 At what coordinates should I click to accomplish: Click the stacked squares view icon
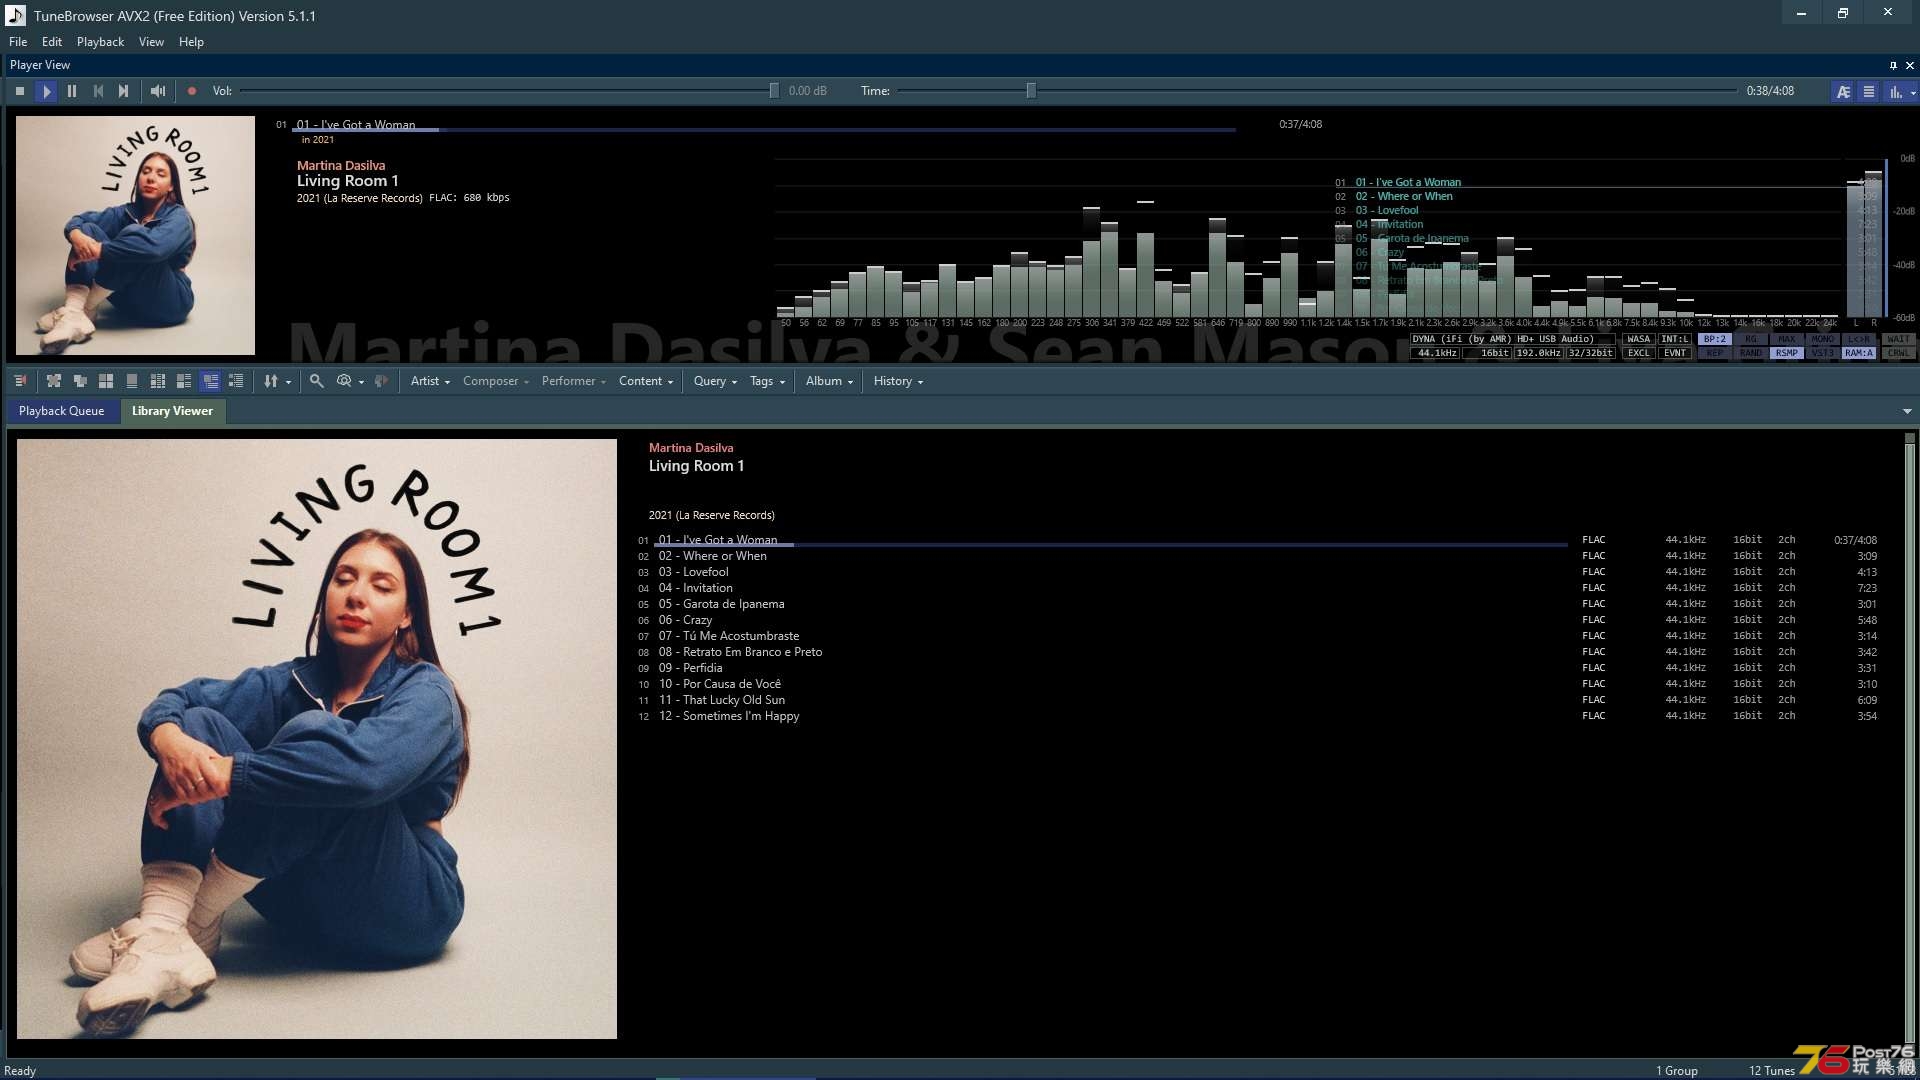point(80,381)
